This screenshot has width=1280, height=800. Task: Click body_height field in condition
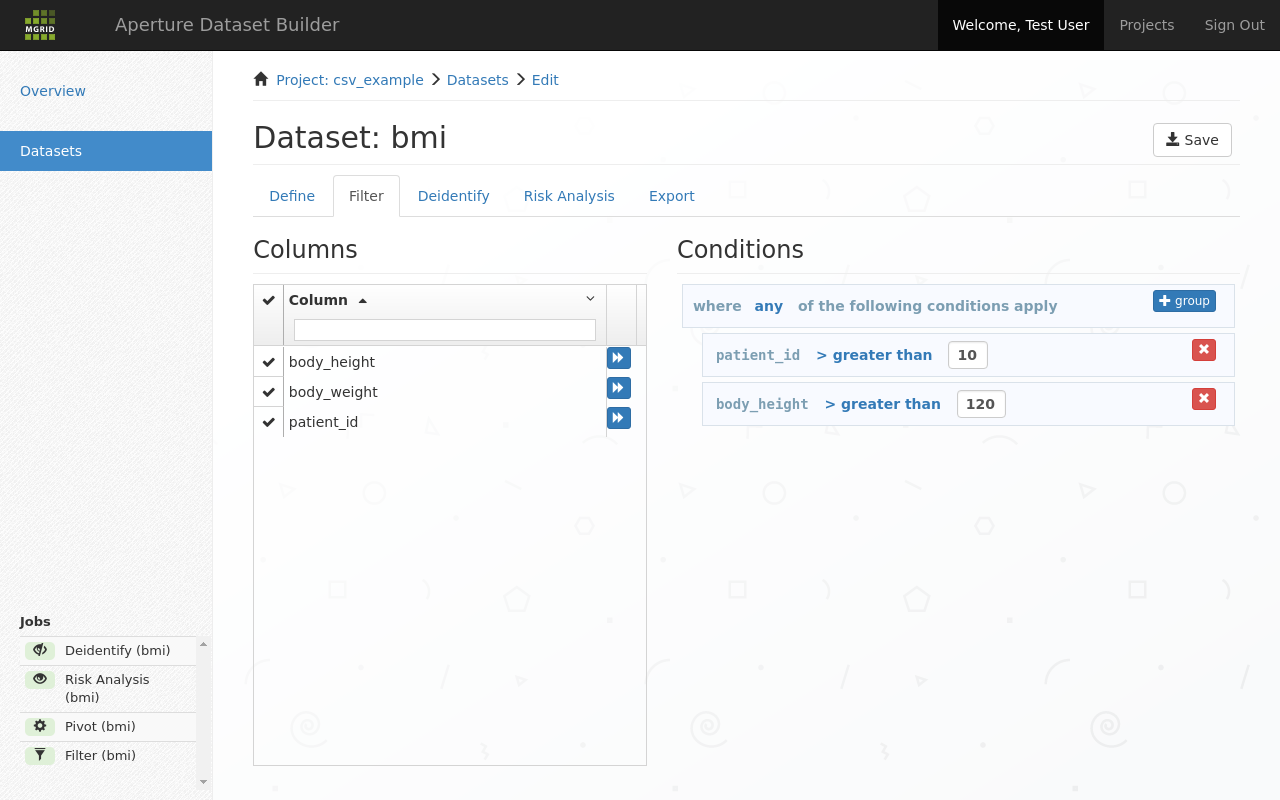tap(762, 404)
